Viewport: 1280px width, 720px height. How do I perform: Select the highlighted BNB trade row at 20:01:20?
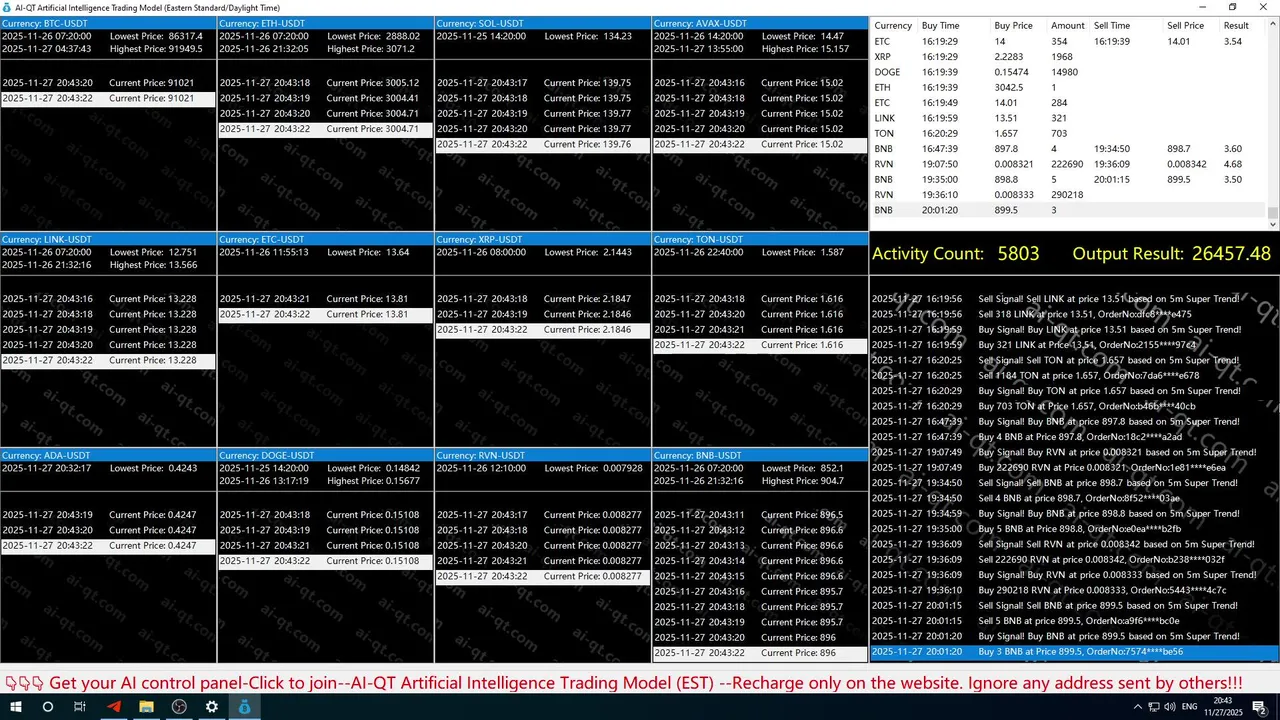[1069, 210]
